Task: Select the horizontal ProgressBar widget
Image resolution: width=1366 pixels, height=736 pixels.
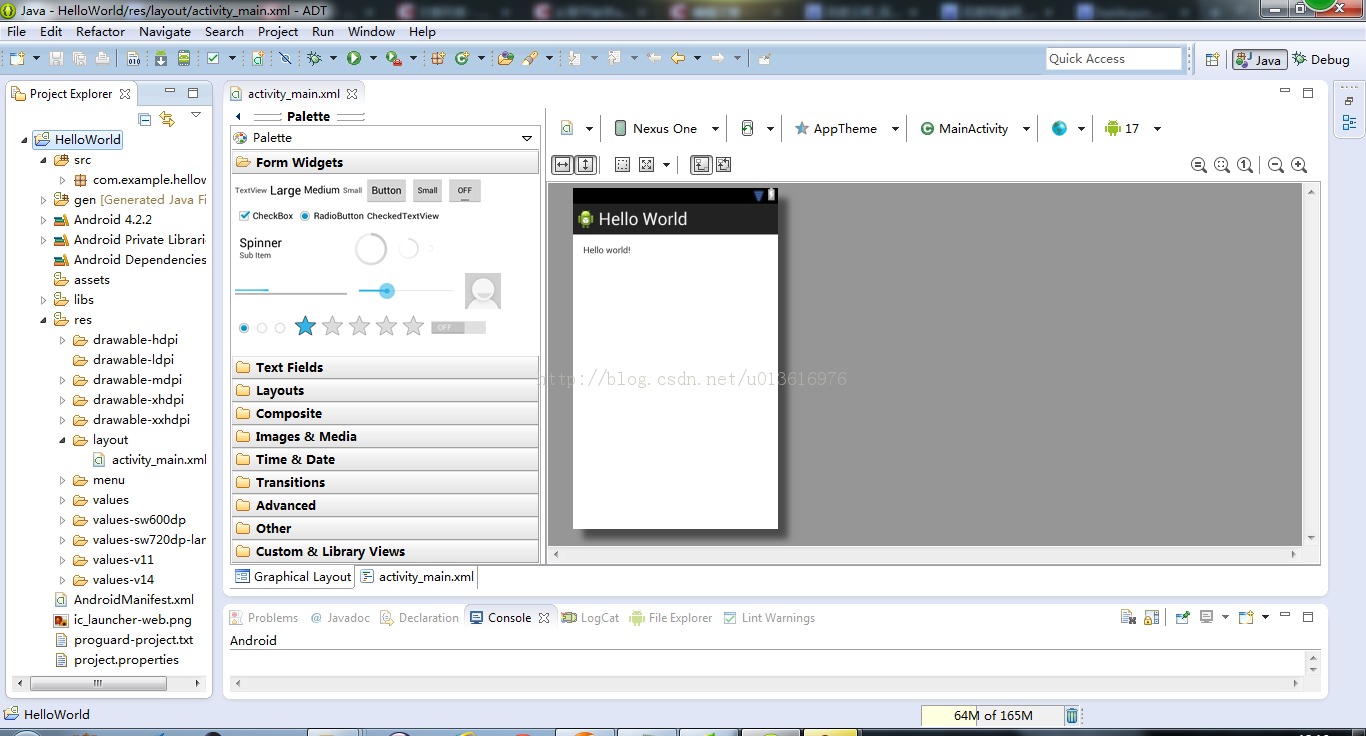Action: click(290, 291)
